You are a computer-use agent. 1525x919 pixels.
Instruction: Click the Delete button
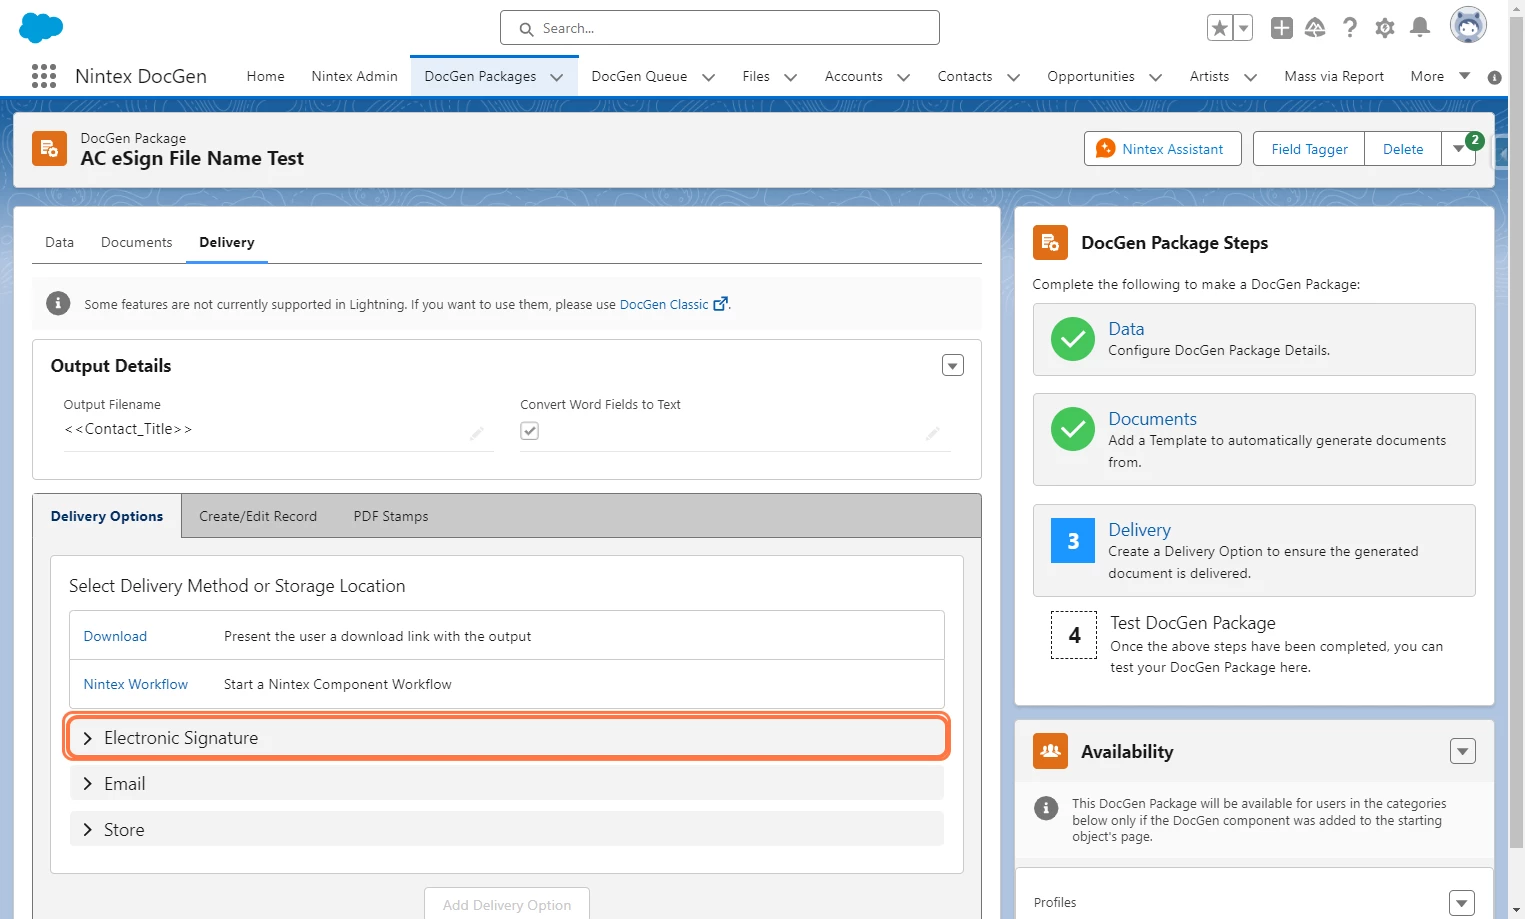coord(1403,149)
